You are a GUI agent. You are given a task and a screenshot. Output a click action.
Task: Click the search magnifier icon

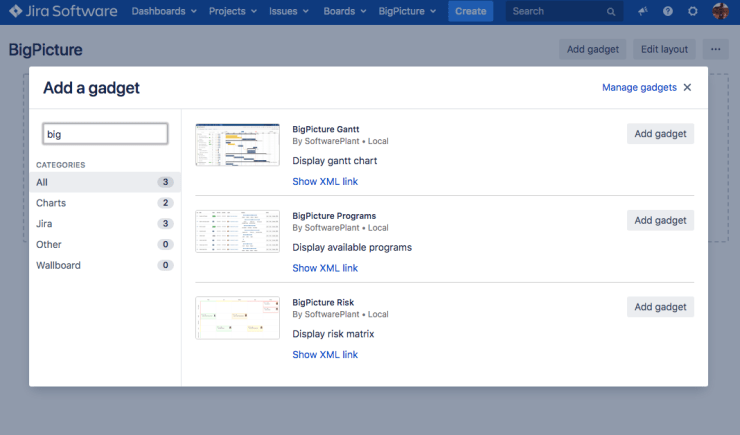pyautogui.click(x=611, y=12)
